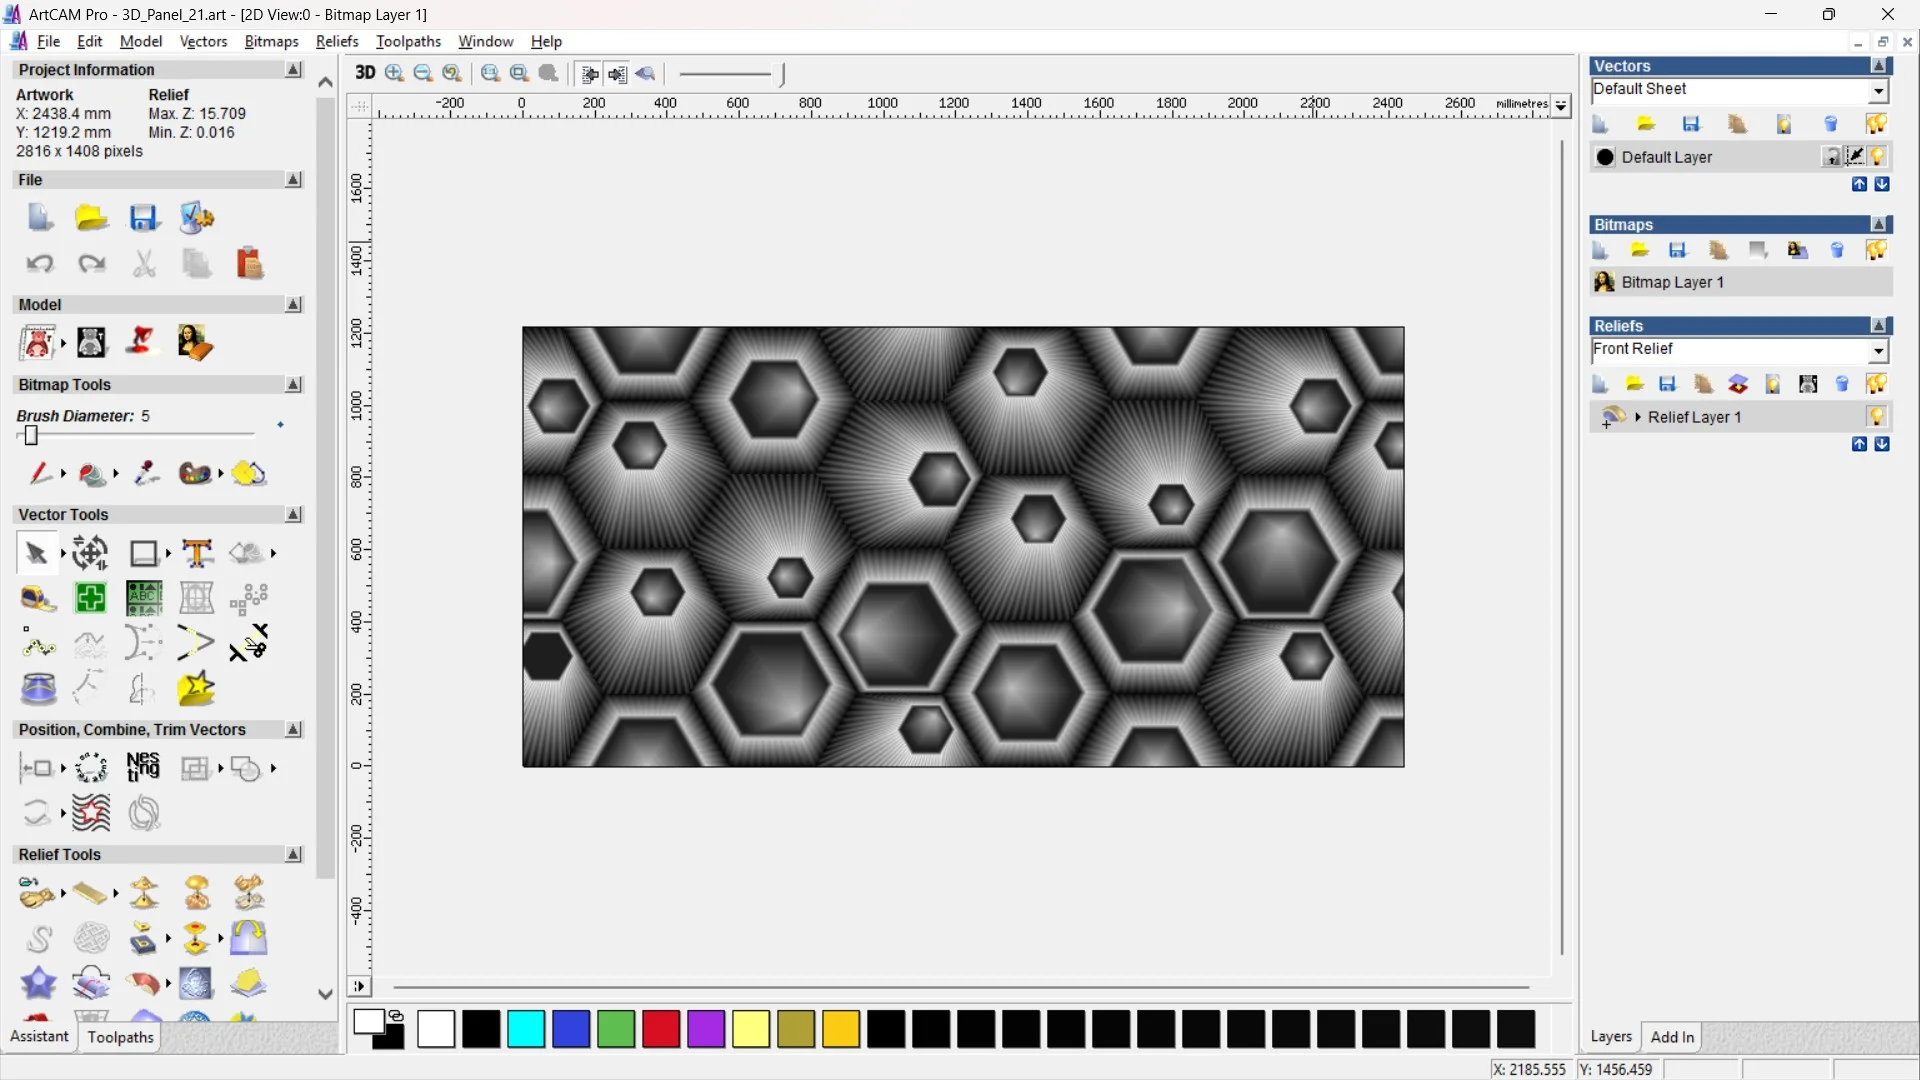The image size is (1920, 1080).
Task: Click the Nesting tool icon
Action: coord(143,768)
